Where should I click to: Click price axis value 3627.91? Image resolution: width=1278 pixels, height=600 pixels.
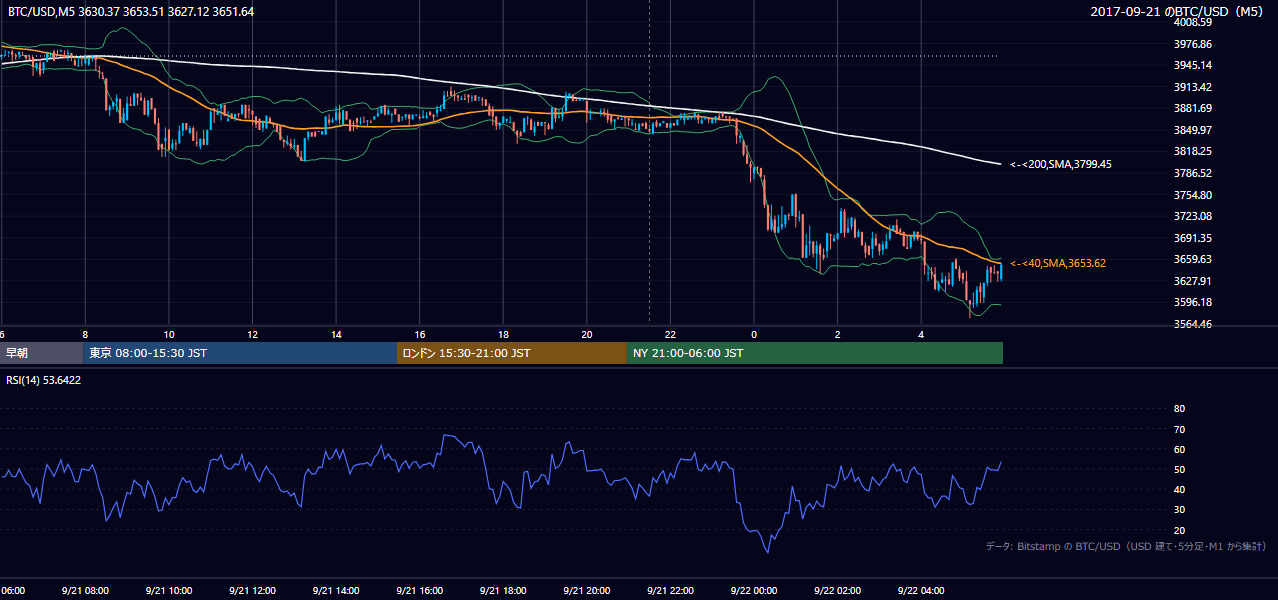1193,281
